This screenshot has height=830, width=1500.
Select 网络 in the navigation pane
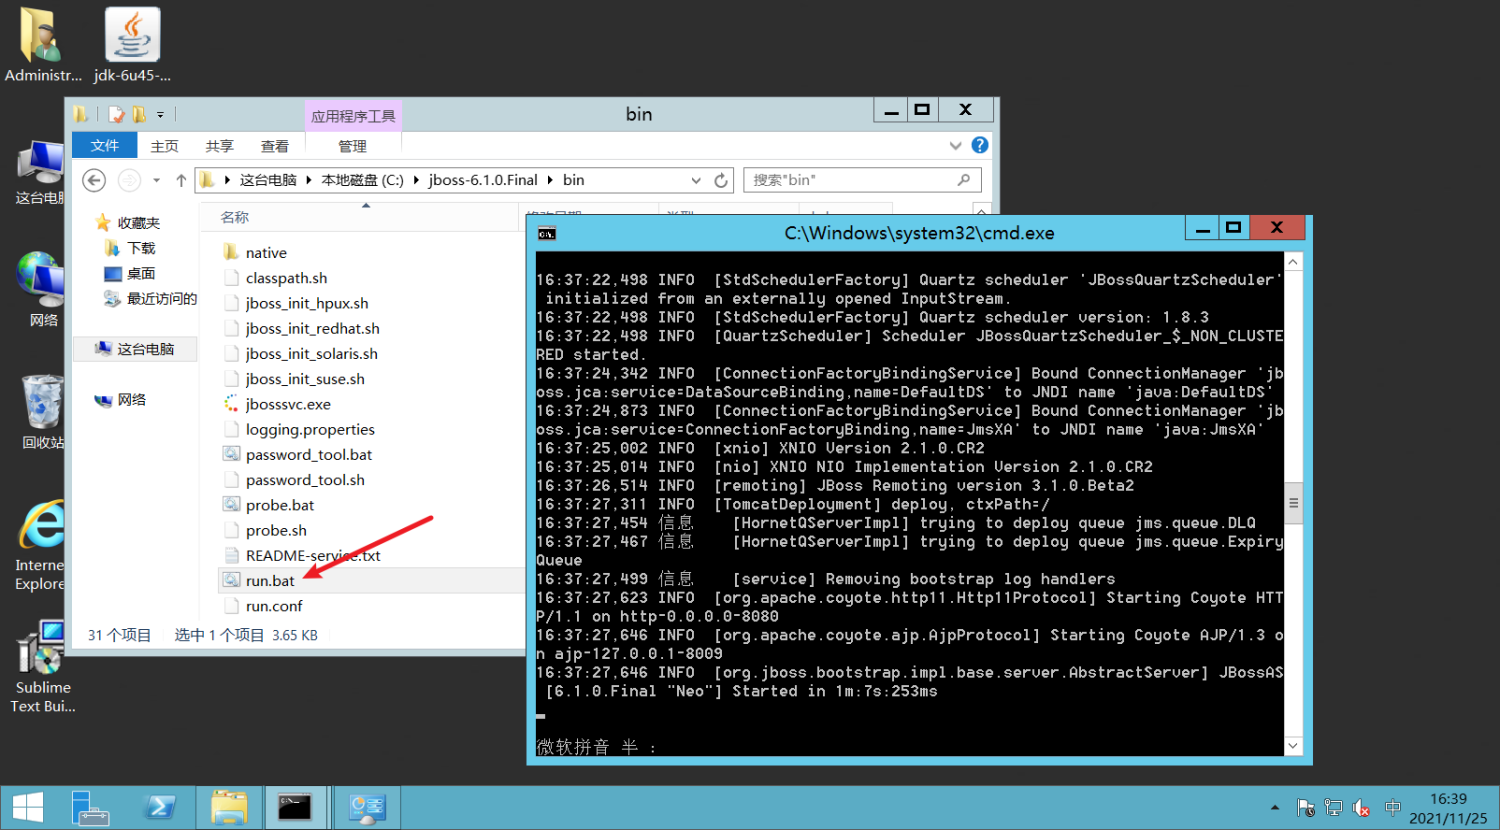click(x=131, y=400)
